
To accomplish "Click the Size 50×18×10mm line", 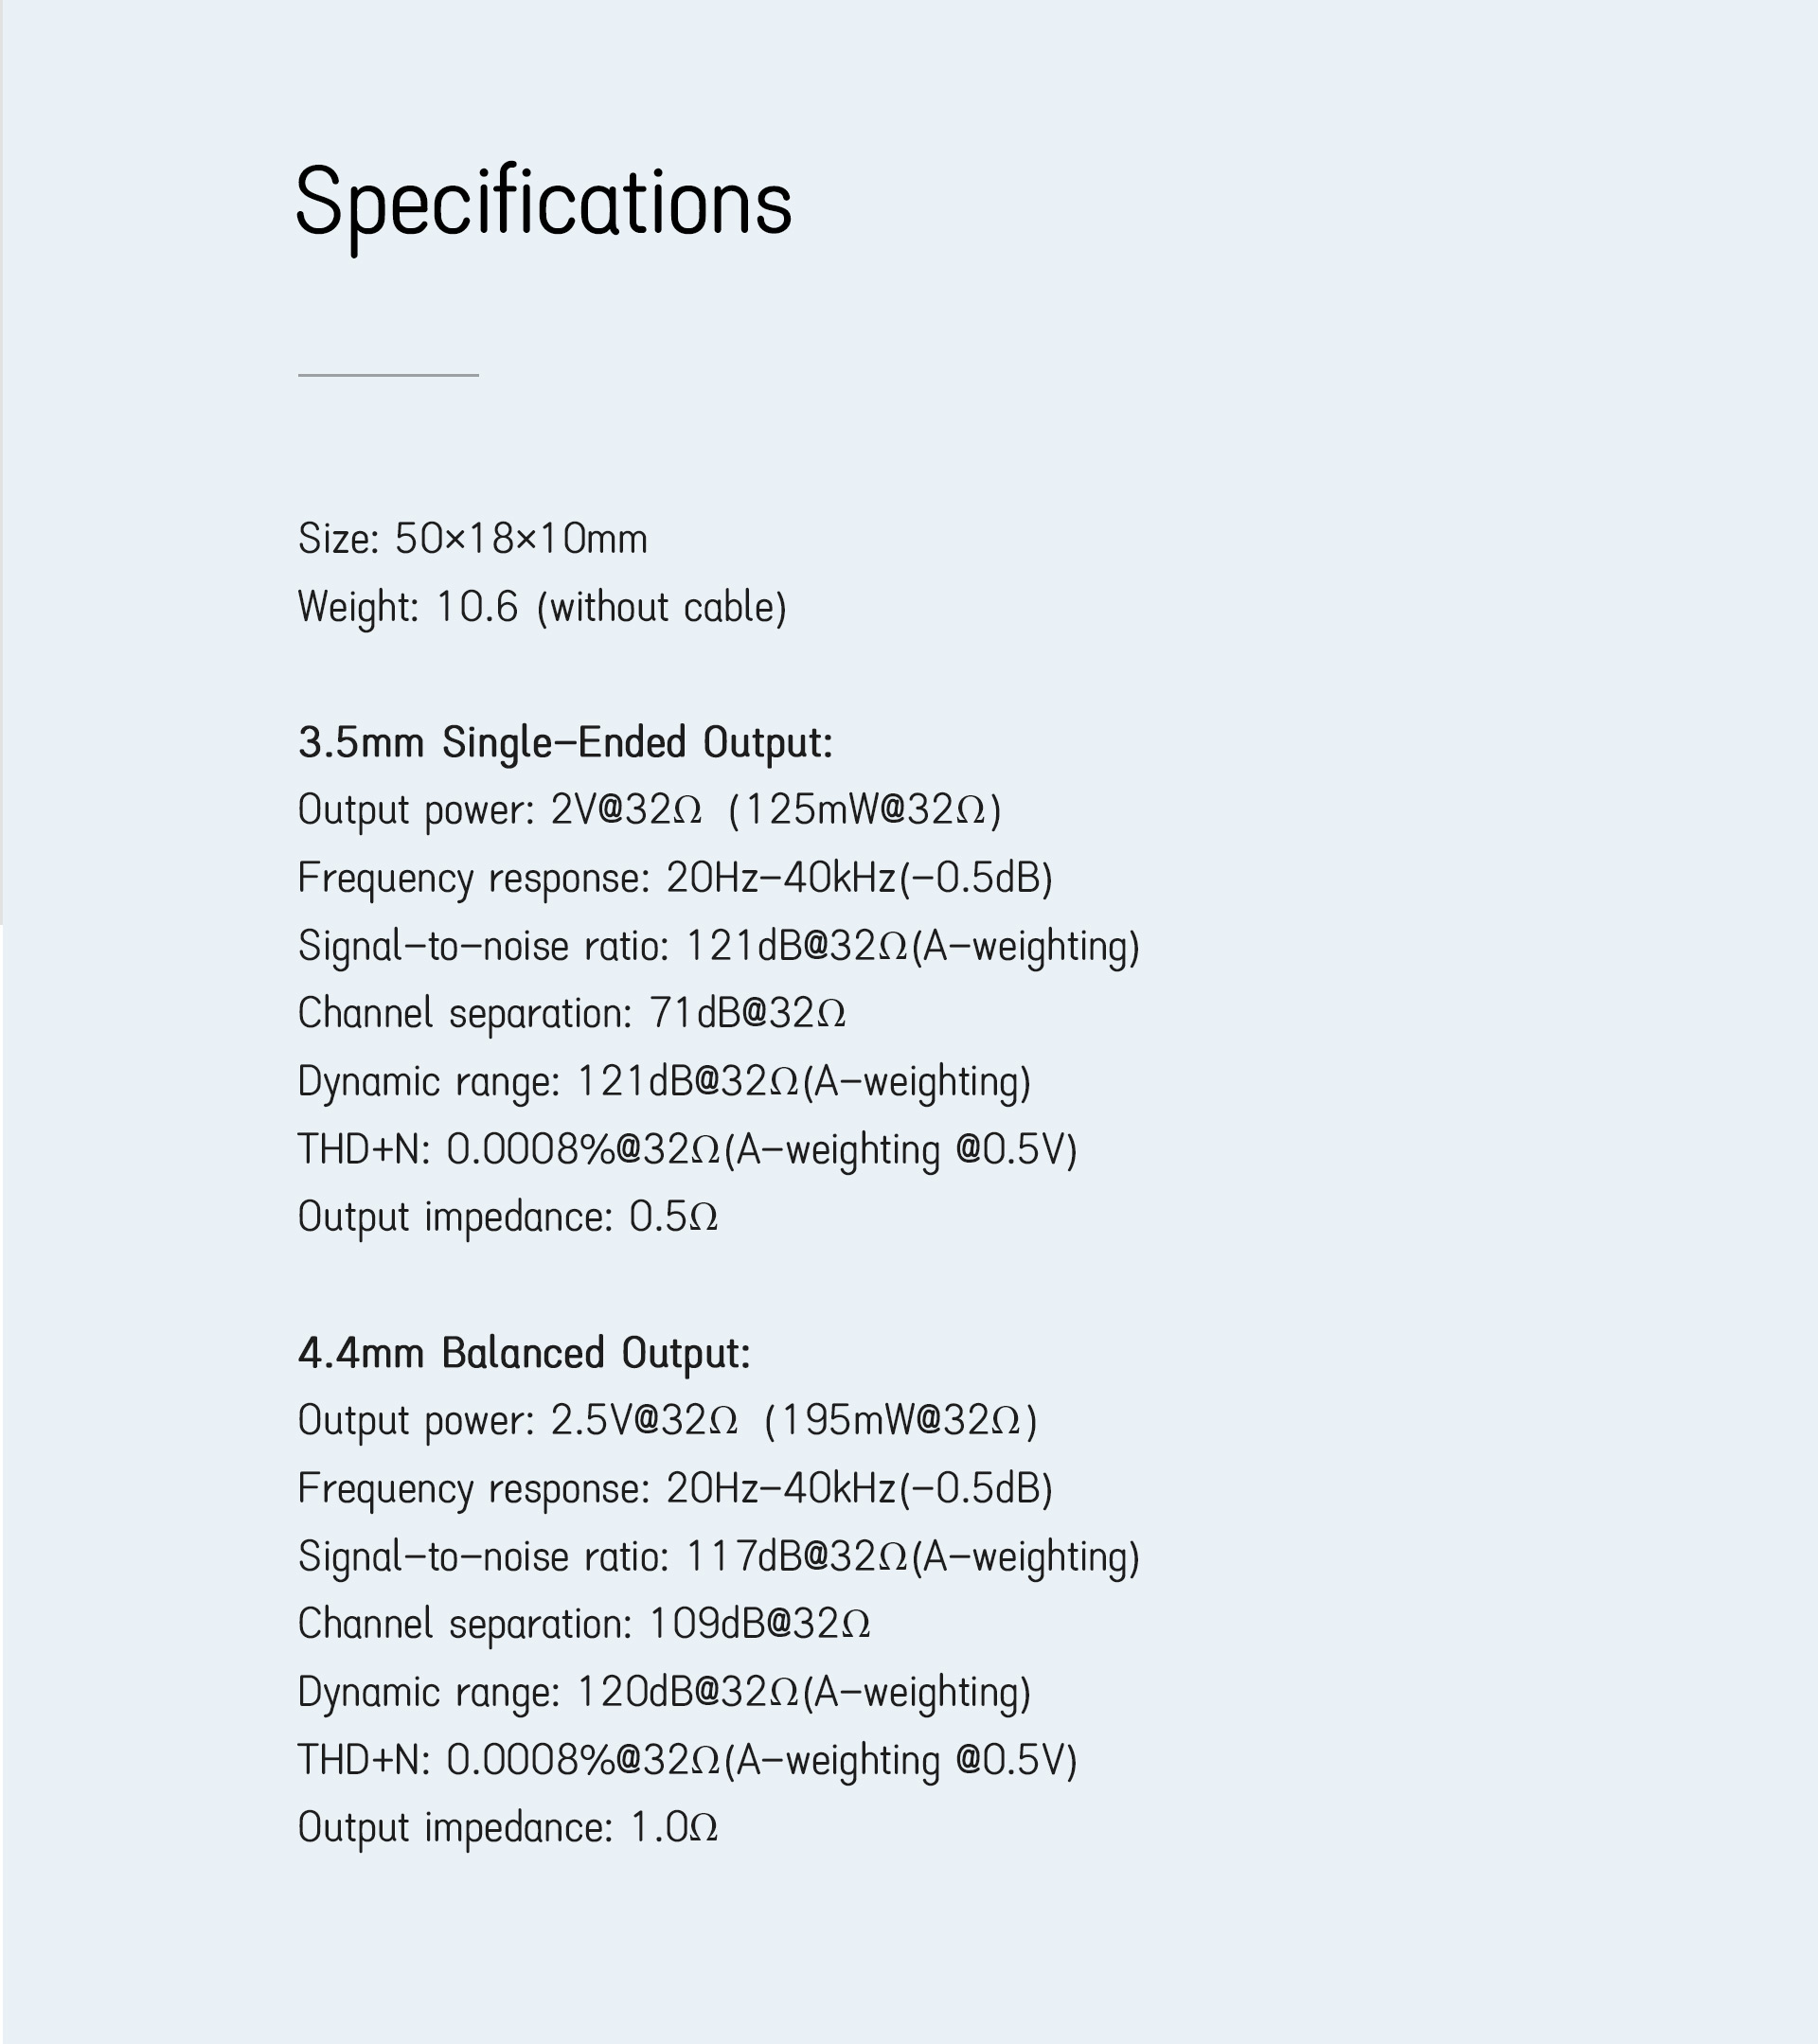I will (x=473, y=539).
